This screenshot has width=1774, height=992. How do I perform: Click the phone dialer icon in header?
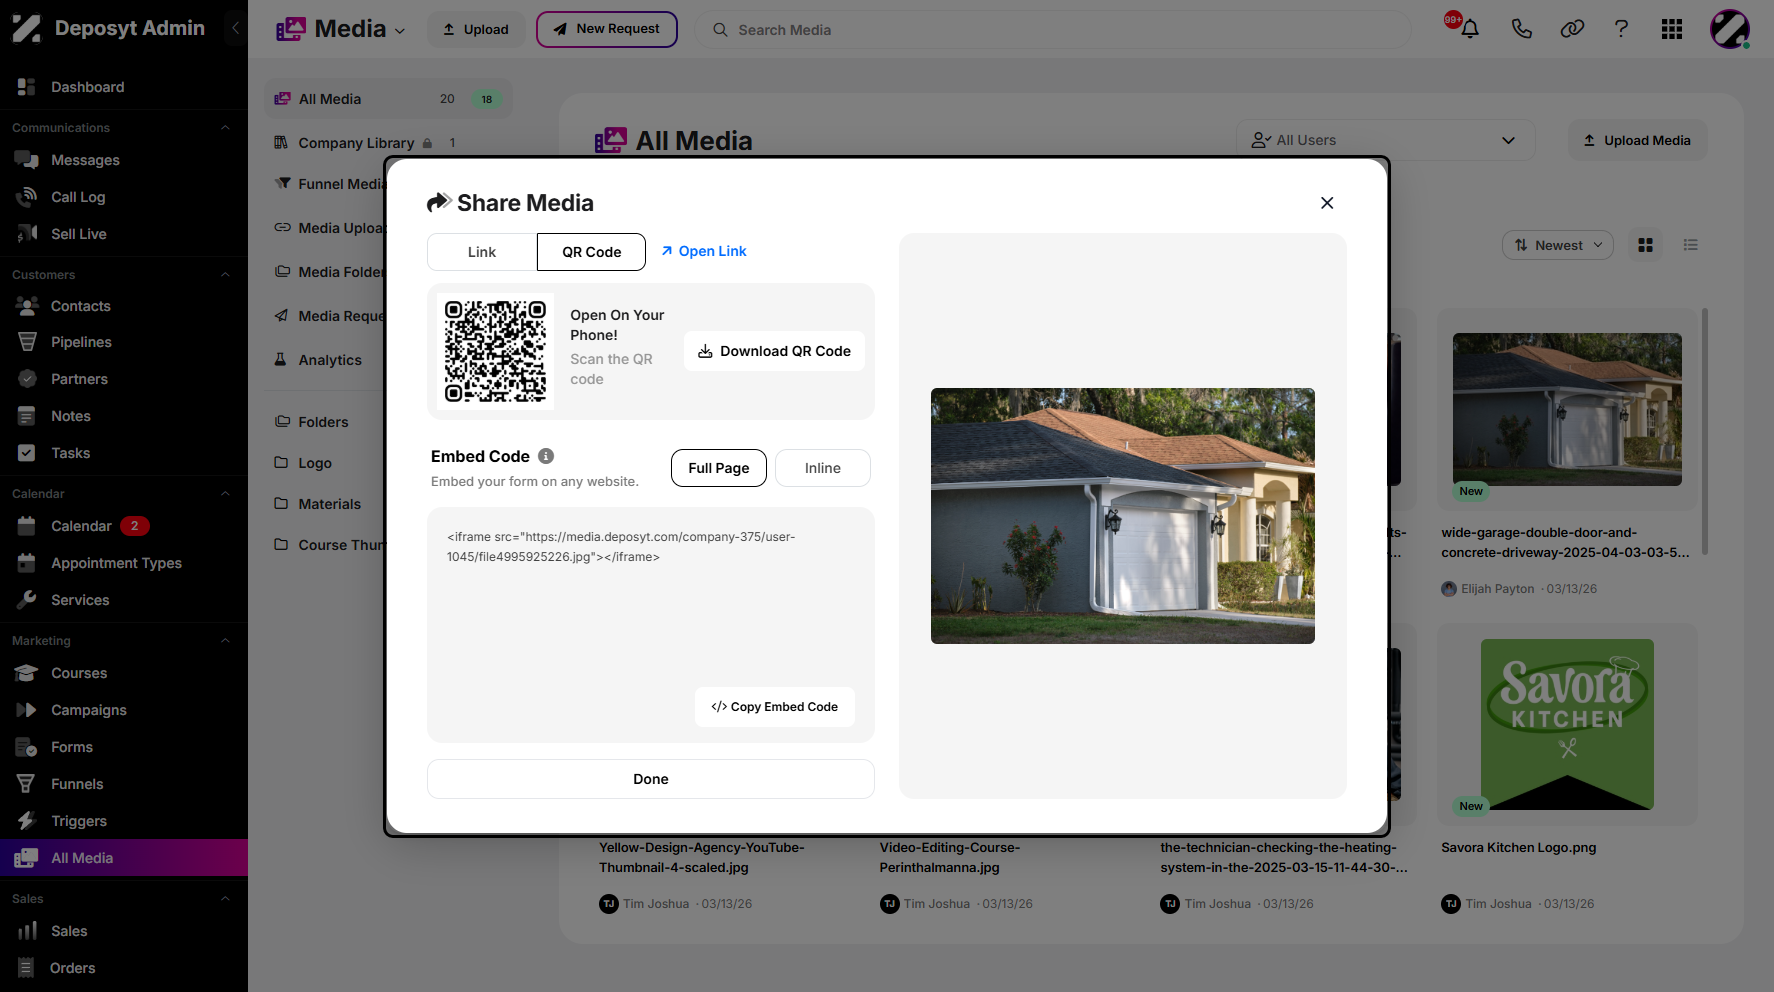click(x=1521, y=29)
